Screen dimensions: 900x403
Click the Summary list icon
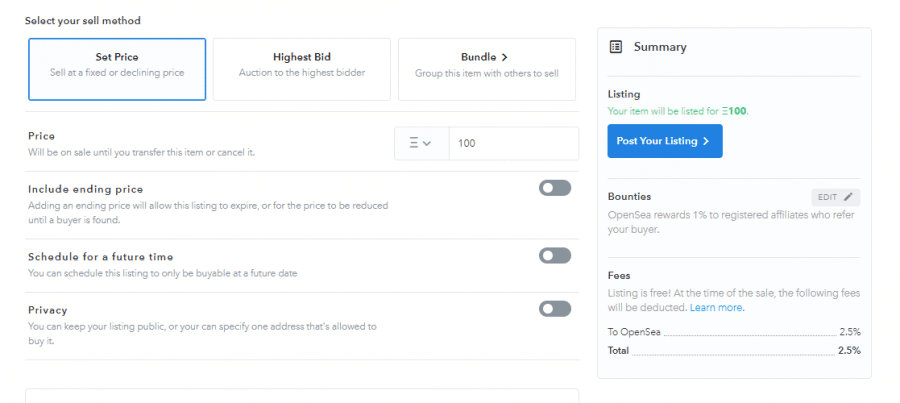coord(616,47)
